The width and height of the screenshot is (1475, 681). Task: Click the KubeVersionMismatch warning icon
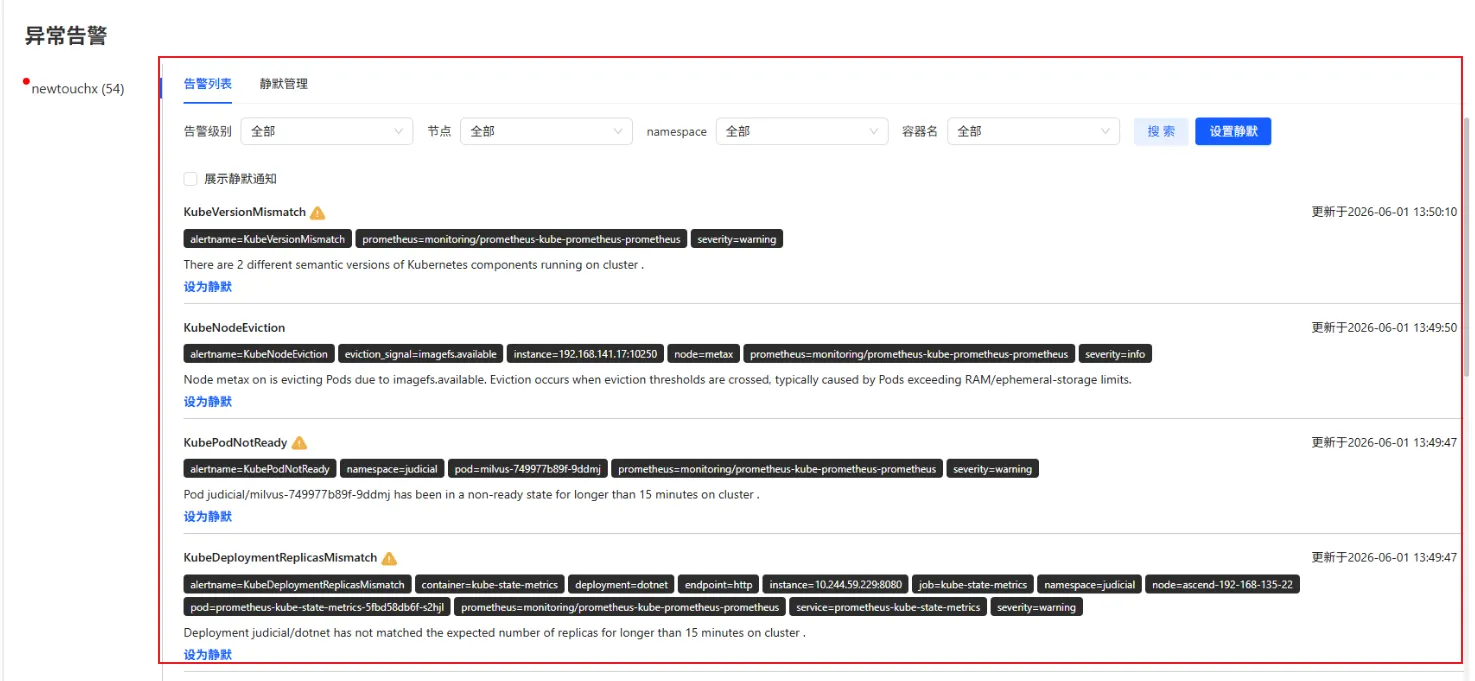[x=318, y=213]
